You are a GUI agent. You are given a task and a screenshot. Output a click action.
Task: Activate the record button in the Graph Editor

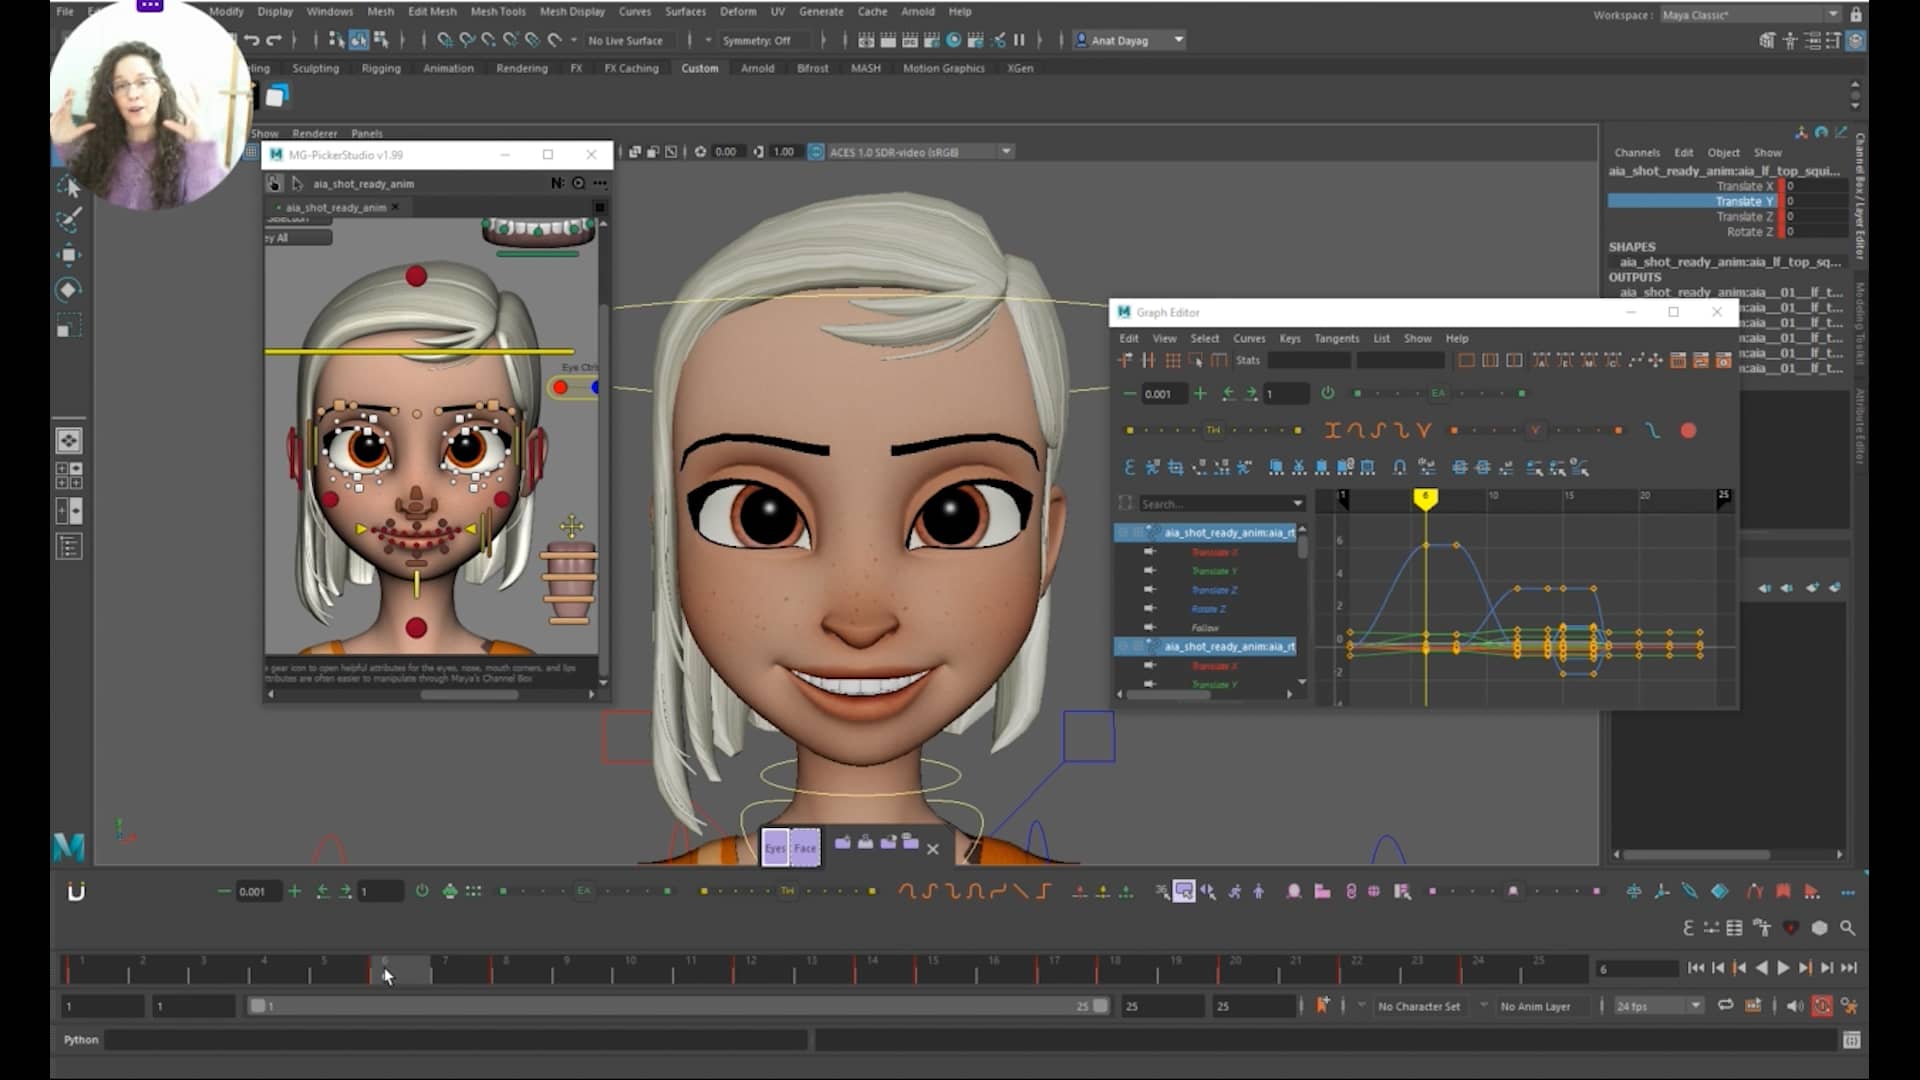[1689, 431]
